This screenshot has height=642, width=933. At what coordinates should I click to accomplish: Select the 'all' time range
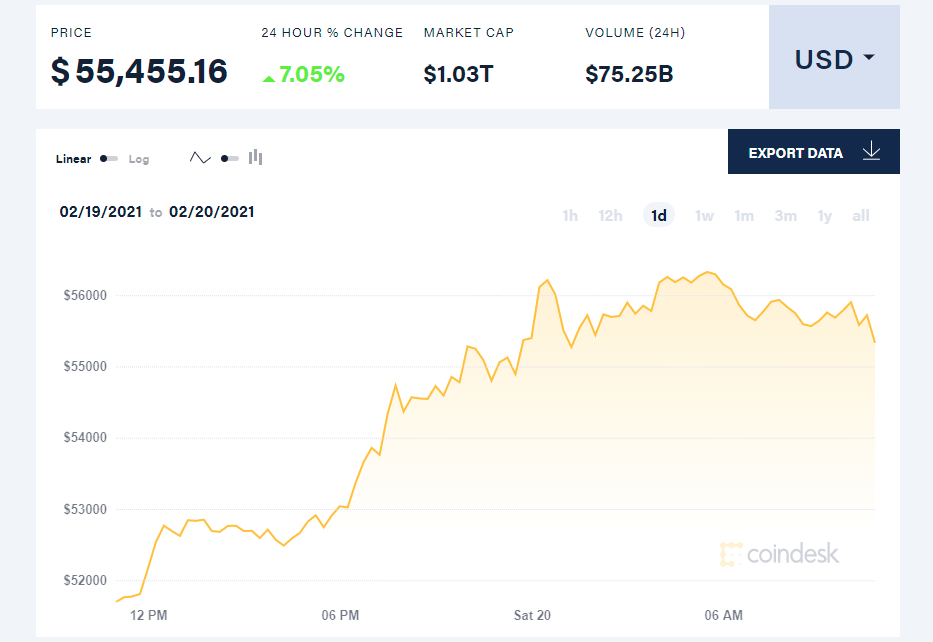click(860, 216)
